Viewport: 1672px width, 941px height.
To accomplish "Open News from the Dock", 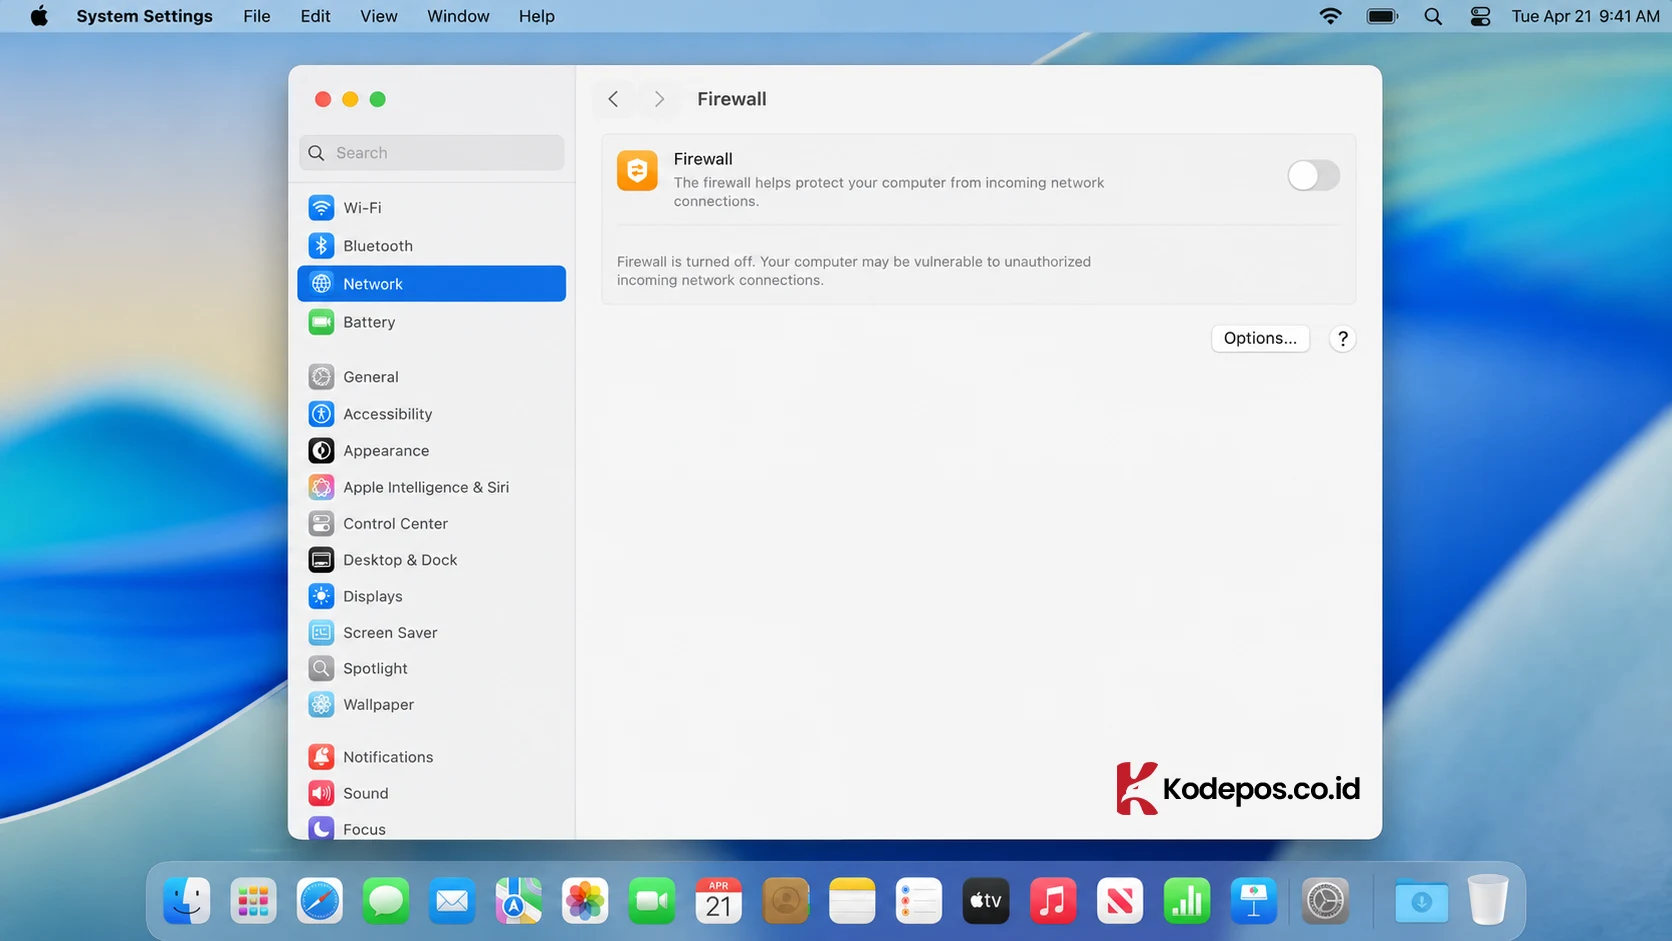I will [1120, 901].
